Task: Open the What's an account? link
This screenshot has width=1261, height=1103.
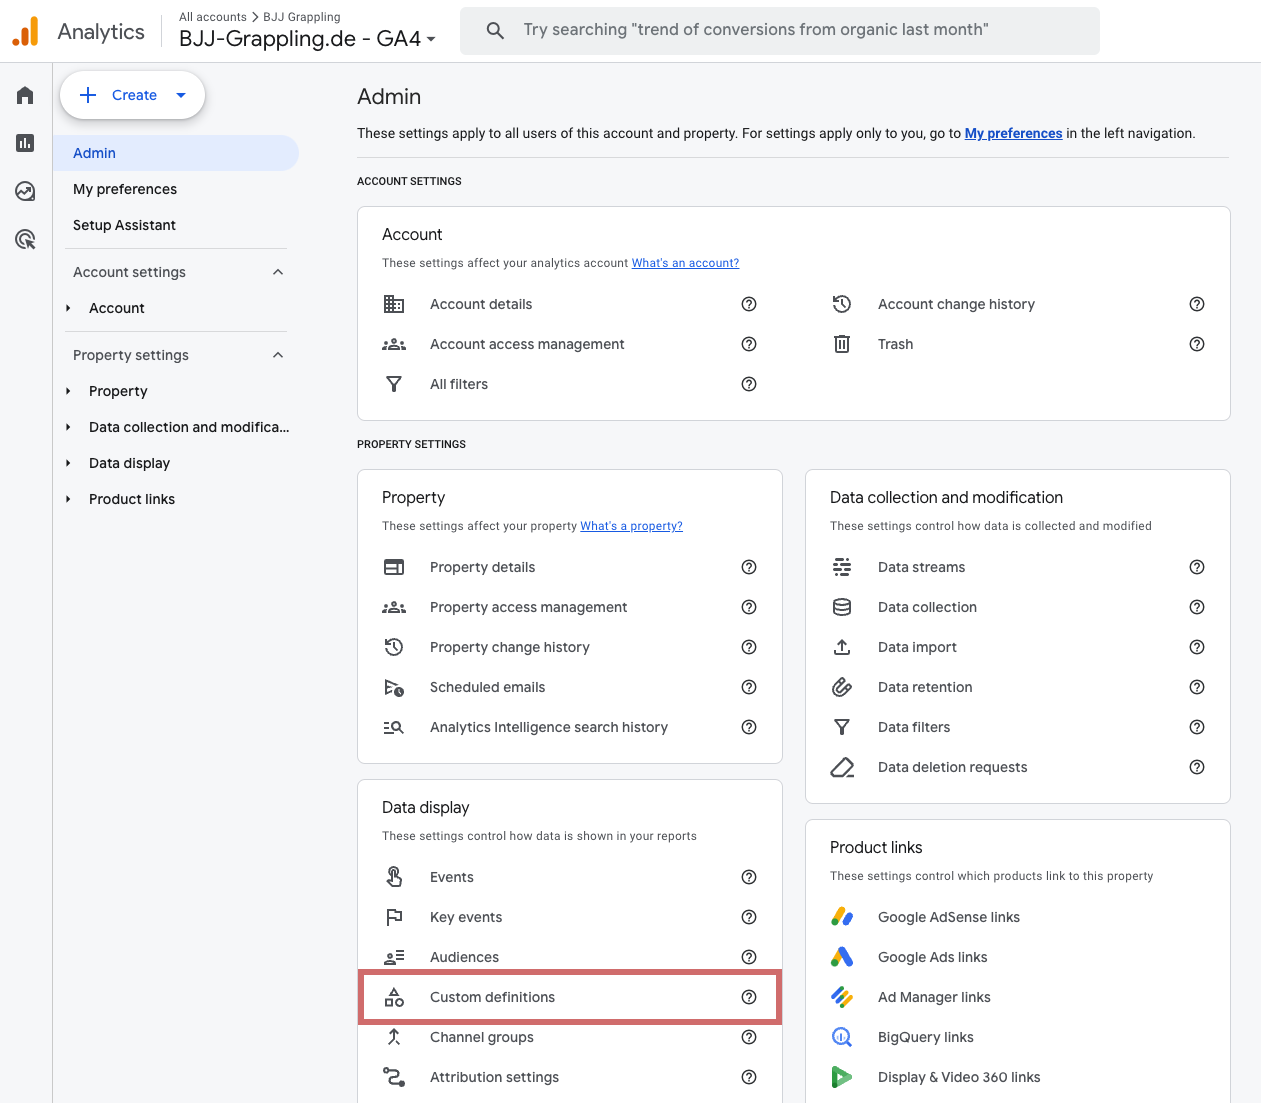Action: [685, 263]
